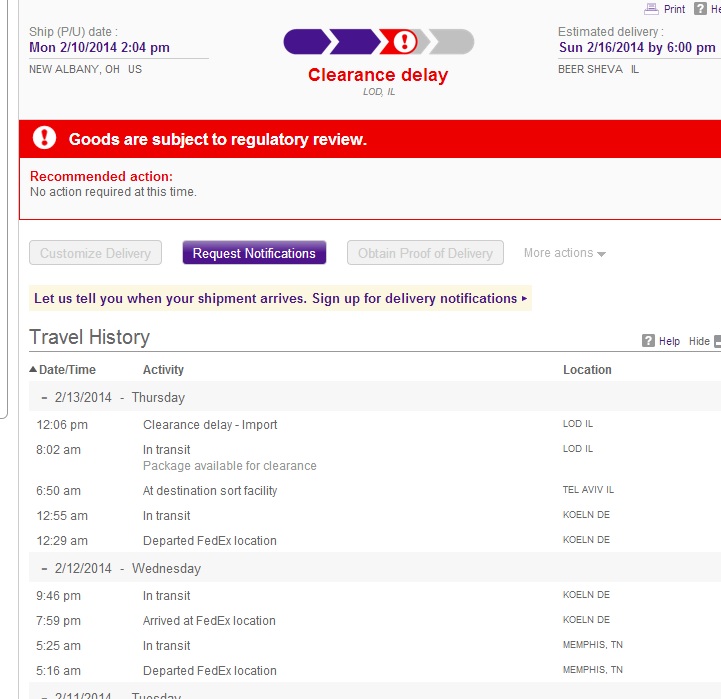Click the second purple progress step arrow
The height and width of the screenshot is (699, 721).
tap(353, 42)
